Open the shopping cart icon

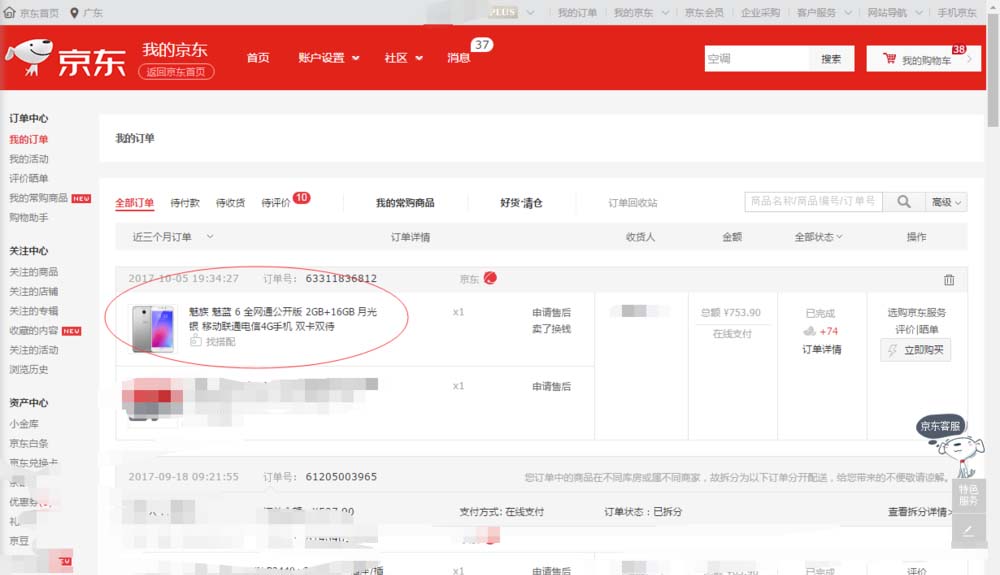click(x=889, y=59)
